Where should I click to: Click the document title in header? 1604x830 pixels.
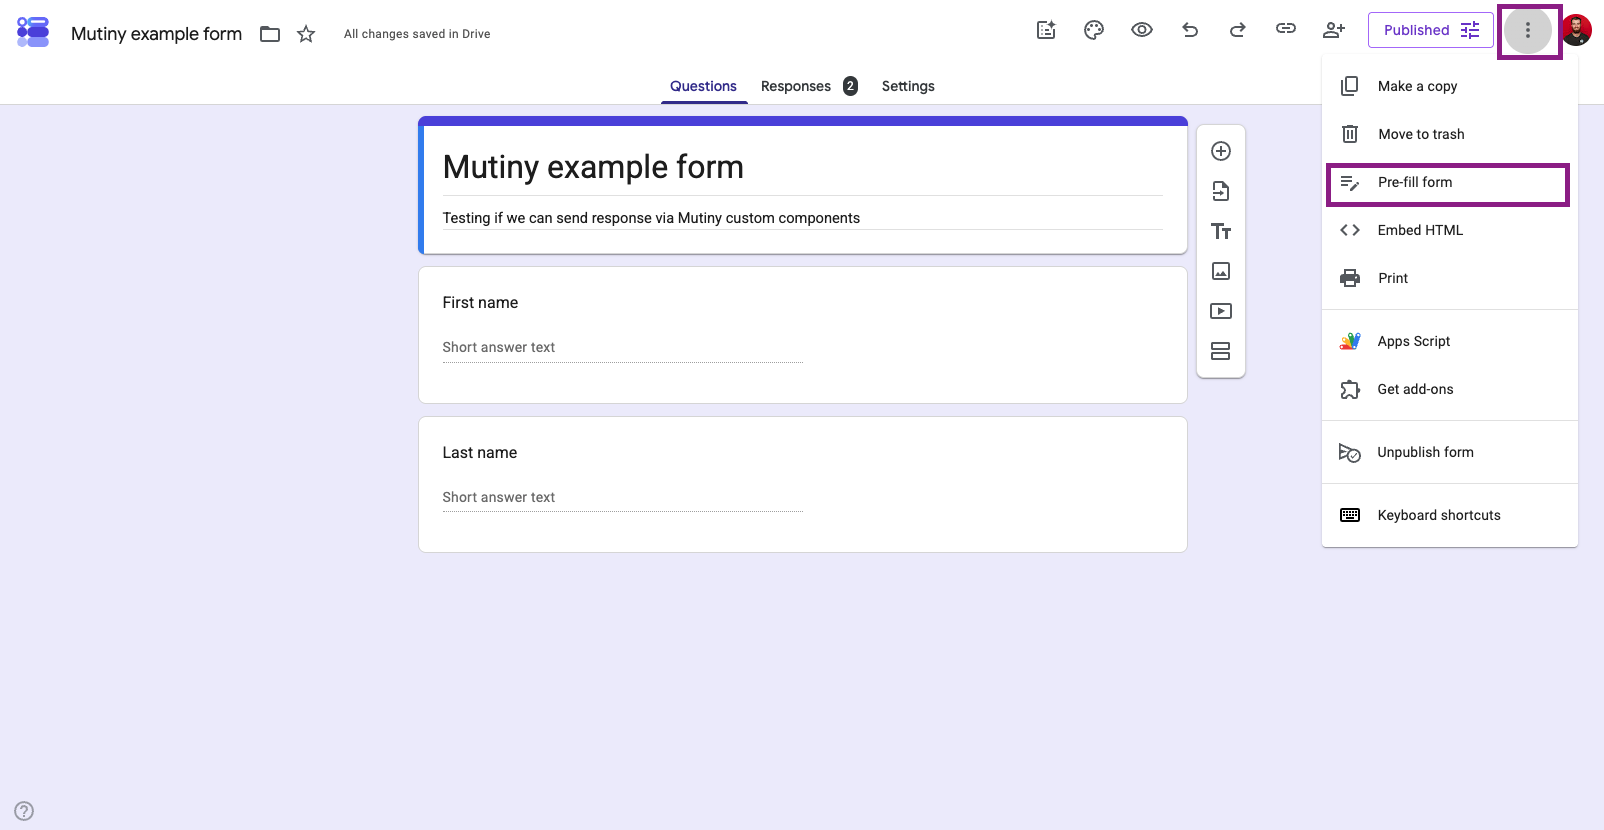click(x=156, y=34)
